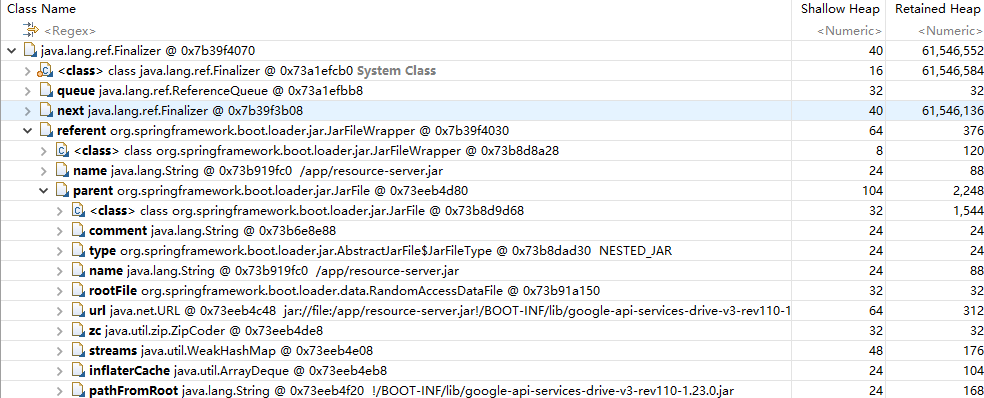Image resolution: width=984 pixels, height=398 pixels.
Task: Select name String row under parent JarFile
Action: 492,271
